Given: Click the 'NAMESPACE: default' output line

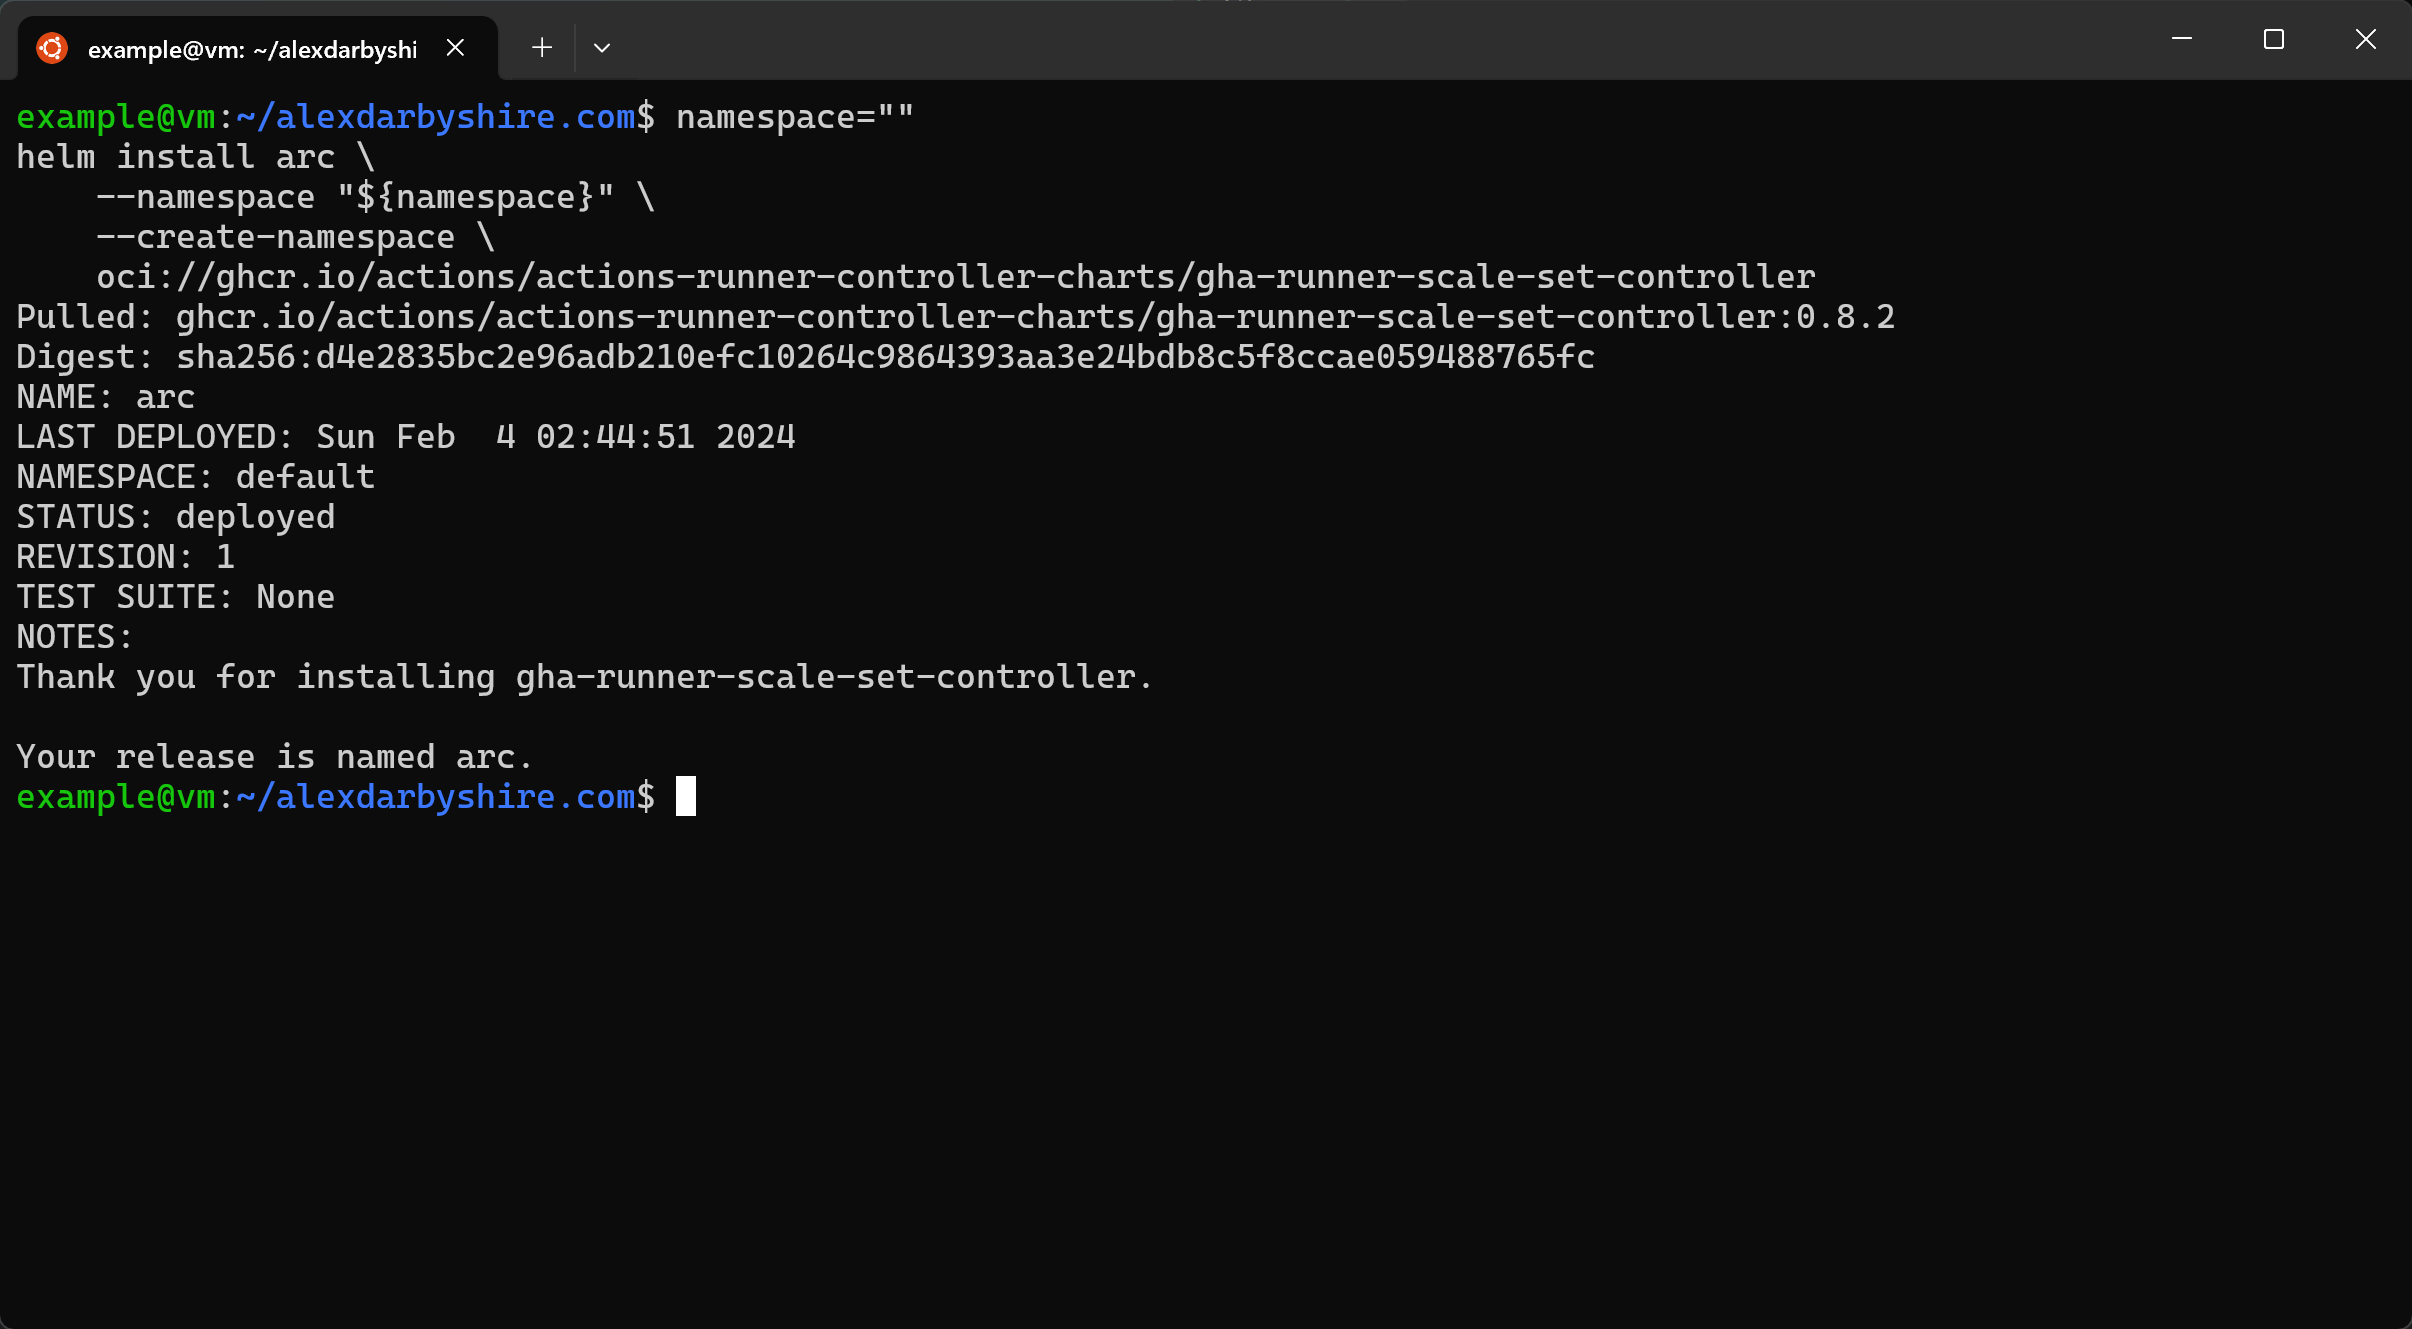Looking at the screenshot, I should (196, 477).
